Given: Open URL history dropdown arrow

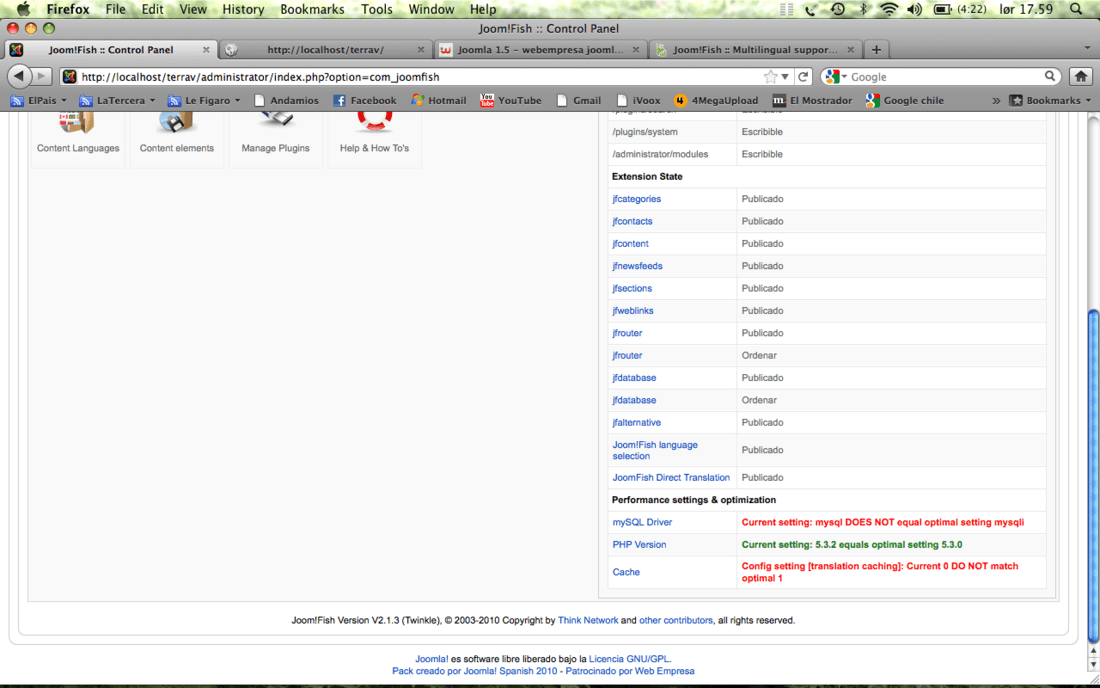Looking at the screenshot, I should pyautogui.click(x=785, y=77).
